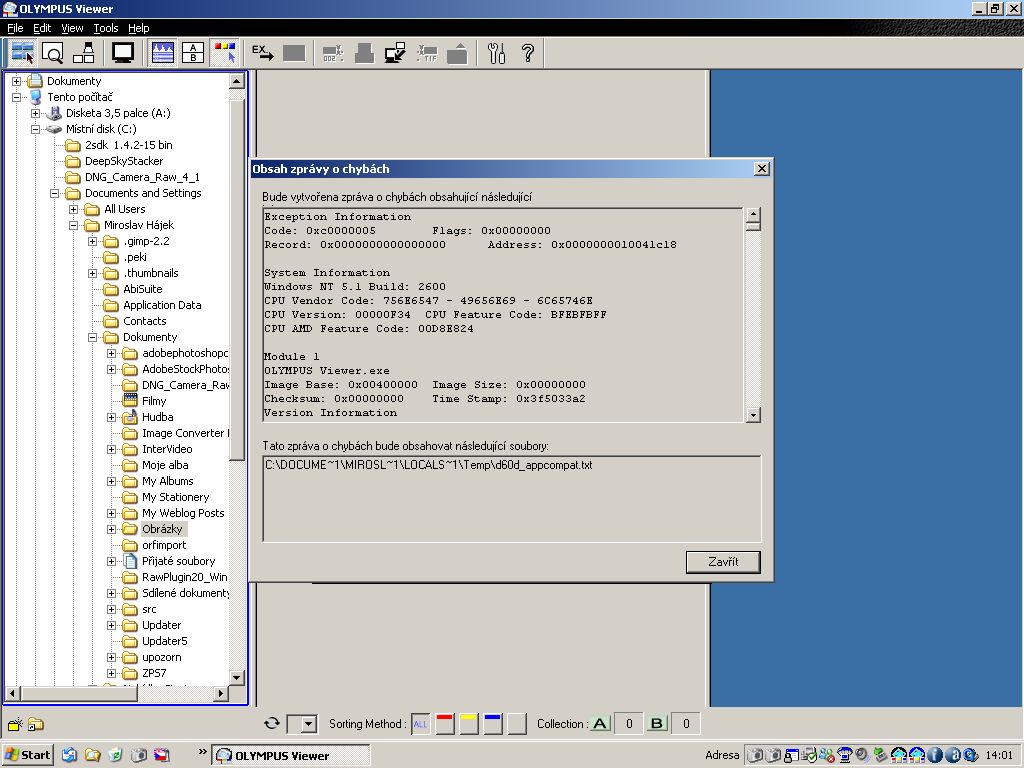Open the View menu
Image resolution: width=1024 pixels, height=768 pixels.
(72, 28)
